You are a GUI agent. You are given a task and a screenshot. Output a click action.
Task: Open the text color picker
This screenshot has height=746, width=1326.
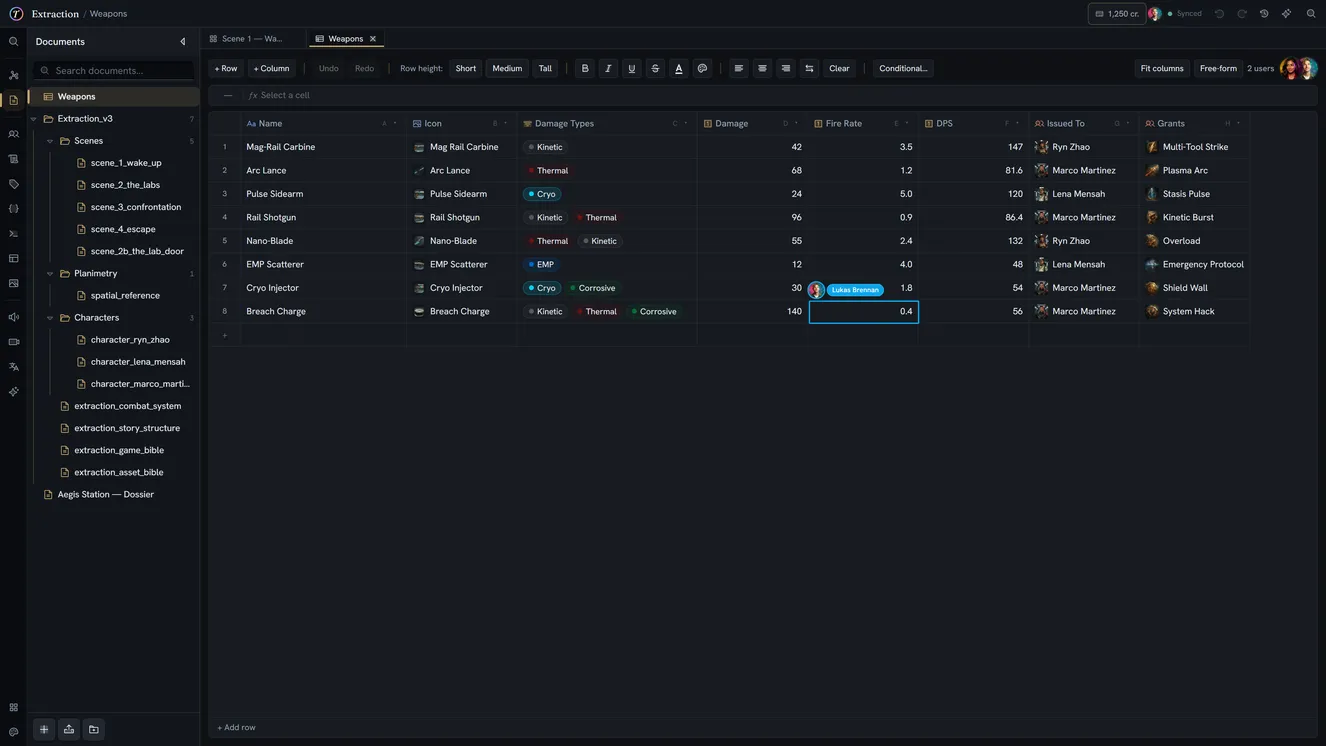pos(679,69)
